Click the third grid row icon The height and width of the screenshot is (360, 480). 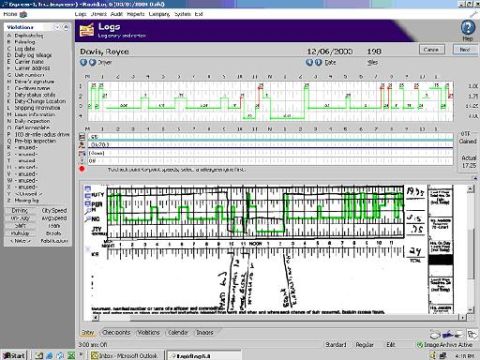(x=82, y=153)
